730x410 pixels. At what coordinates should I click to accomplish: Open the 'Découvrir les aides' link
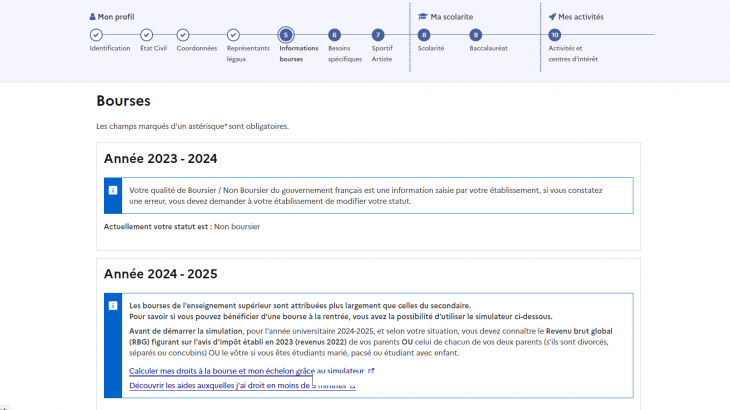[x=235, y=385]
